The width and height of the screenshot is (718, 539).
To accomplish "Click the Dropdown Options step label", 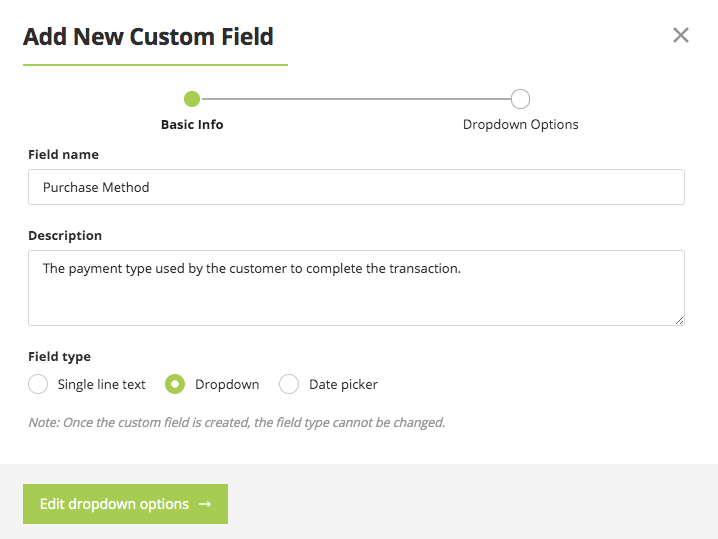I will click(521, 125).
